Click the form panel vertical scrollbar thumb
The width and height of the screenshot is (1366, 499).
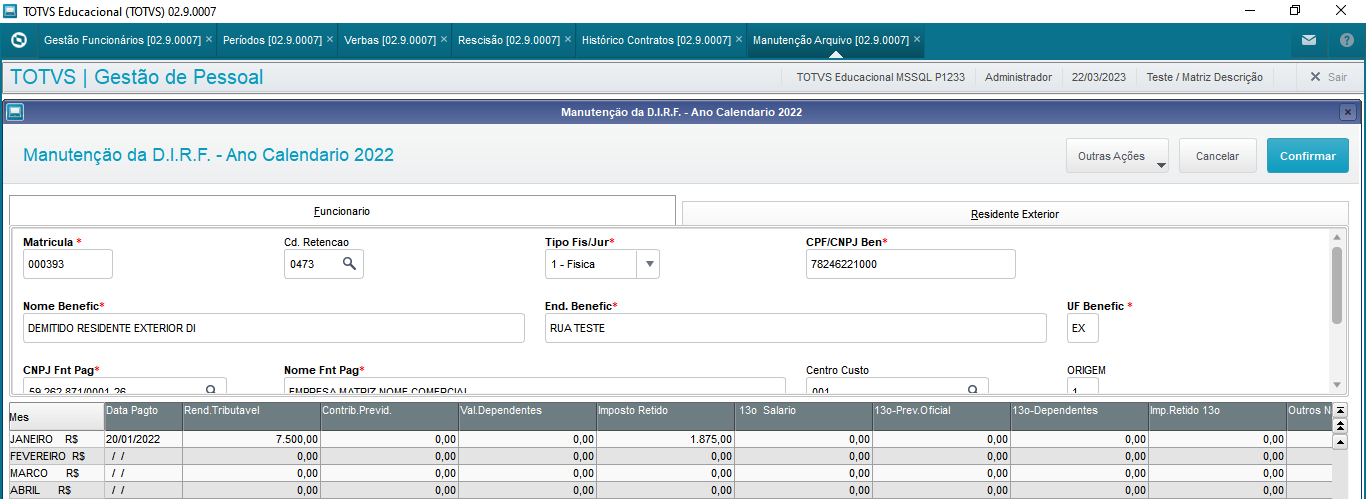[1337, 285]
